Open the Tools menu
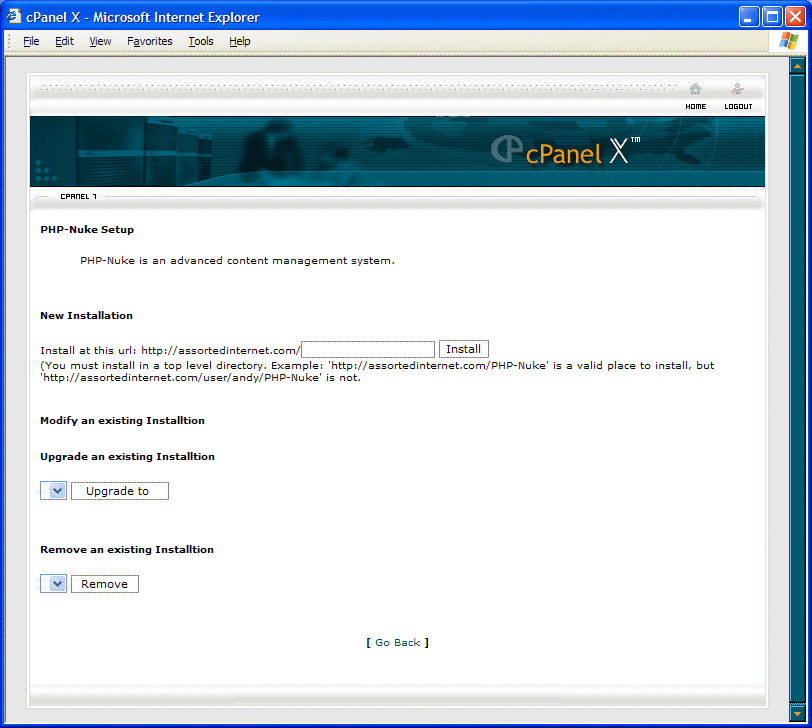Screen dimensions: 812x728 (x=201, y=41)
